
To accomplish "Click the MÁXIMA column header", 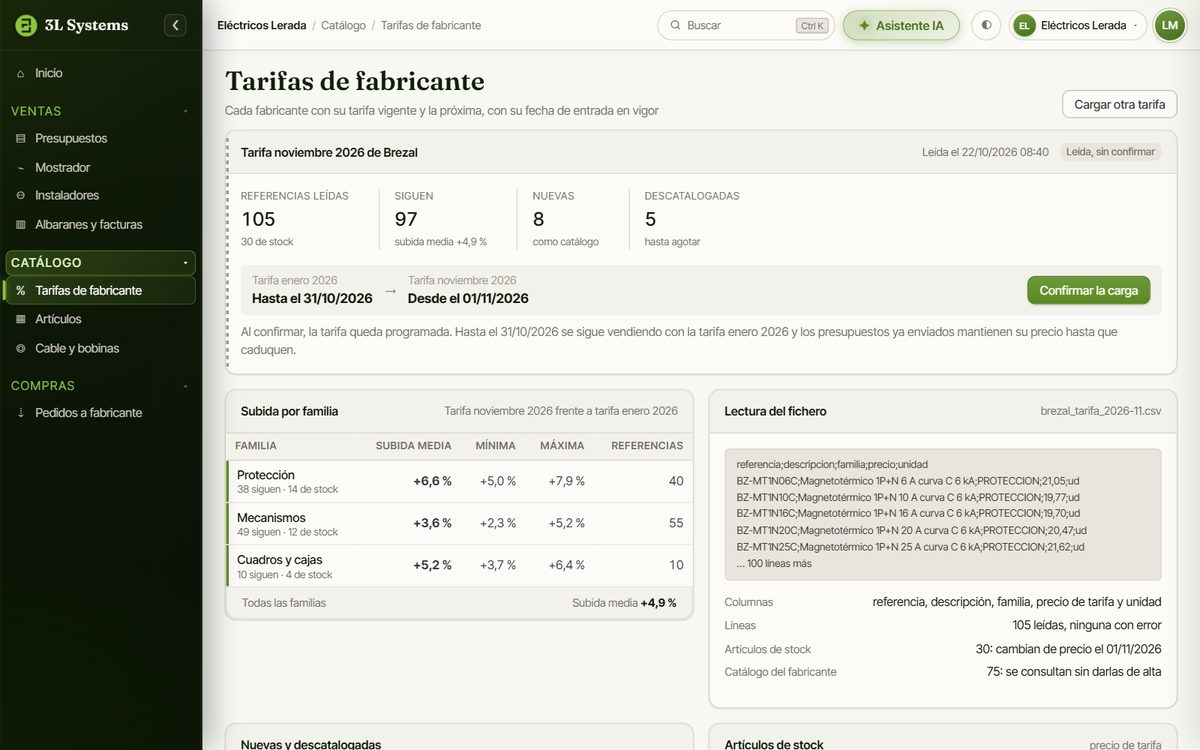I will [x=562, y=446].
